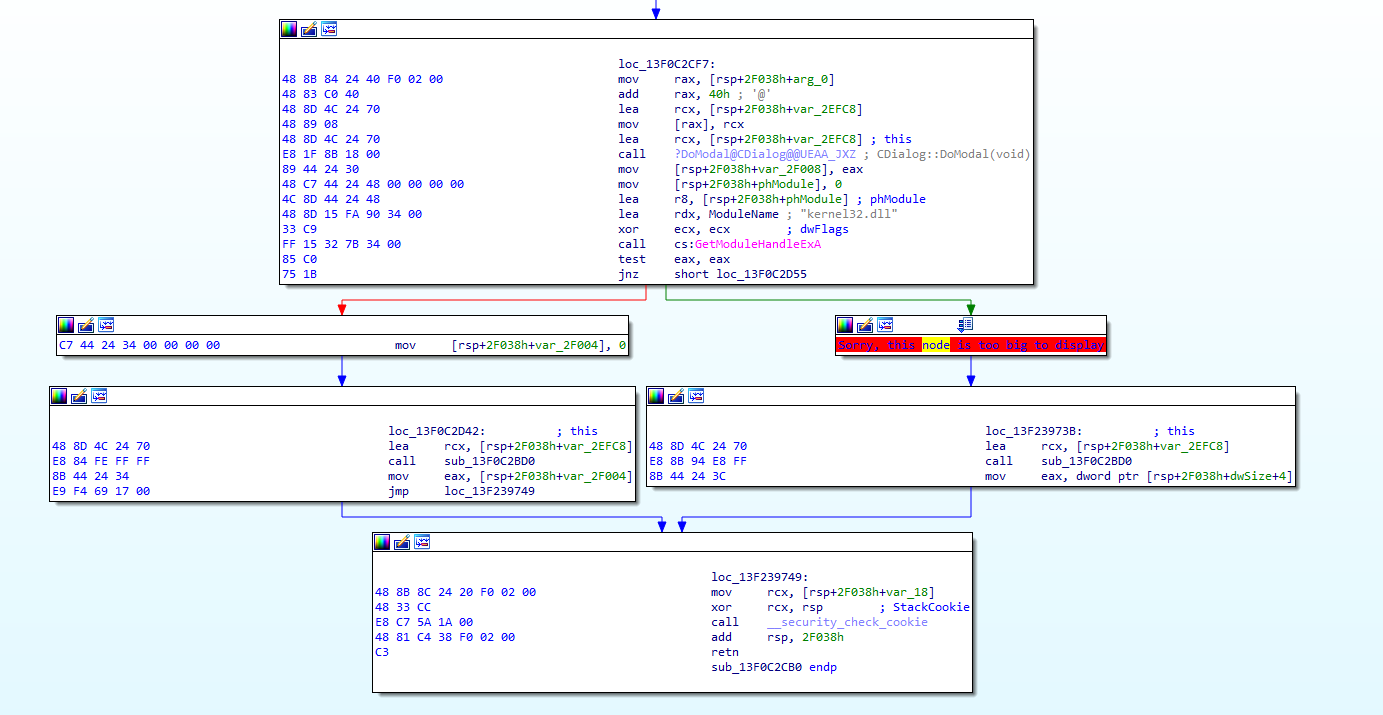The width and height of the screenshot is (1383, 715).
Task: Click 'test eax, eax' instruction
Action: [672, 259]
